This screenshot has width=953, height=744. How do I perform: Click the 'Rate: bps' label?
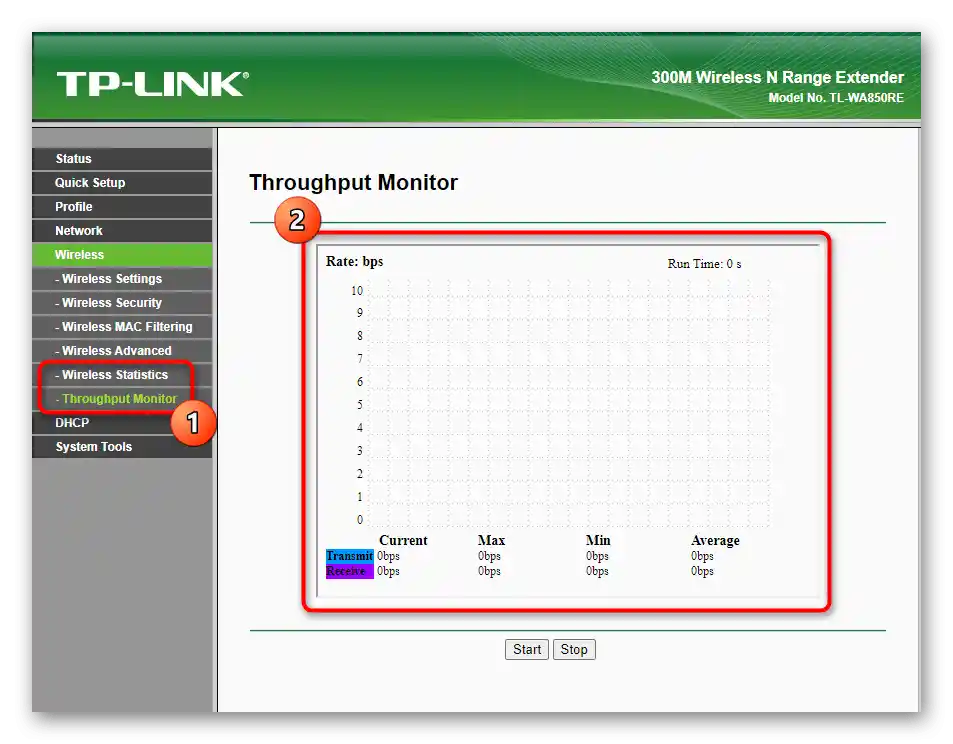coord(354,261)
